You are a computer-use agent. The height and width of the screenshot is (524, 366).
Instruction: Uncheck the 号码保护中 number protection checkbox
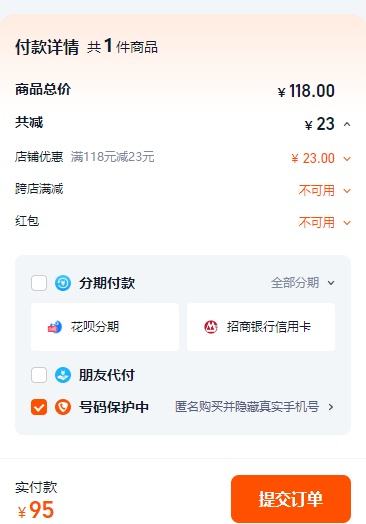pos(39,407)
